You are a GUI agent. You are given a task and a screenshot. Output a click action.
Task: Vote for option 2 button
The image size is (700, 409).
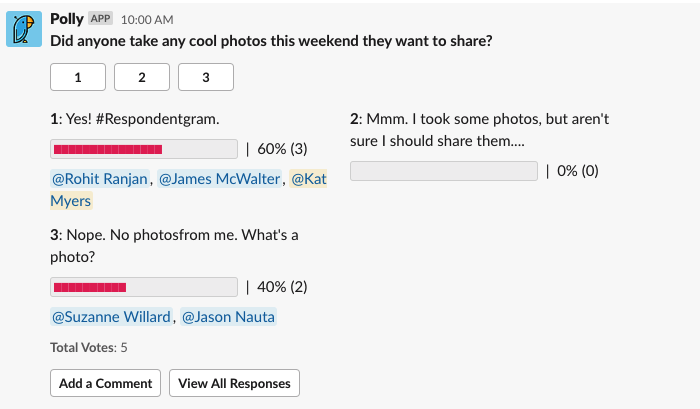[141, 77]
